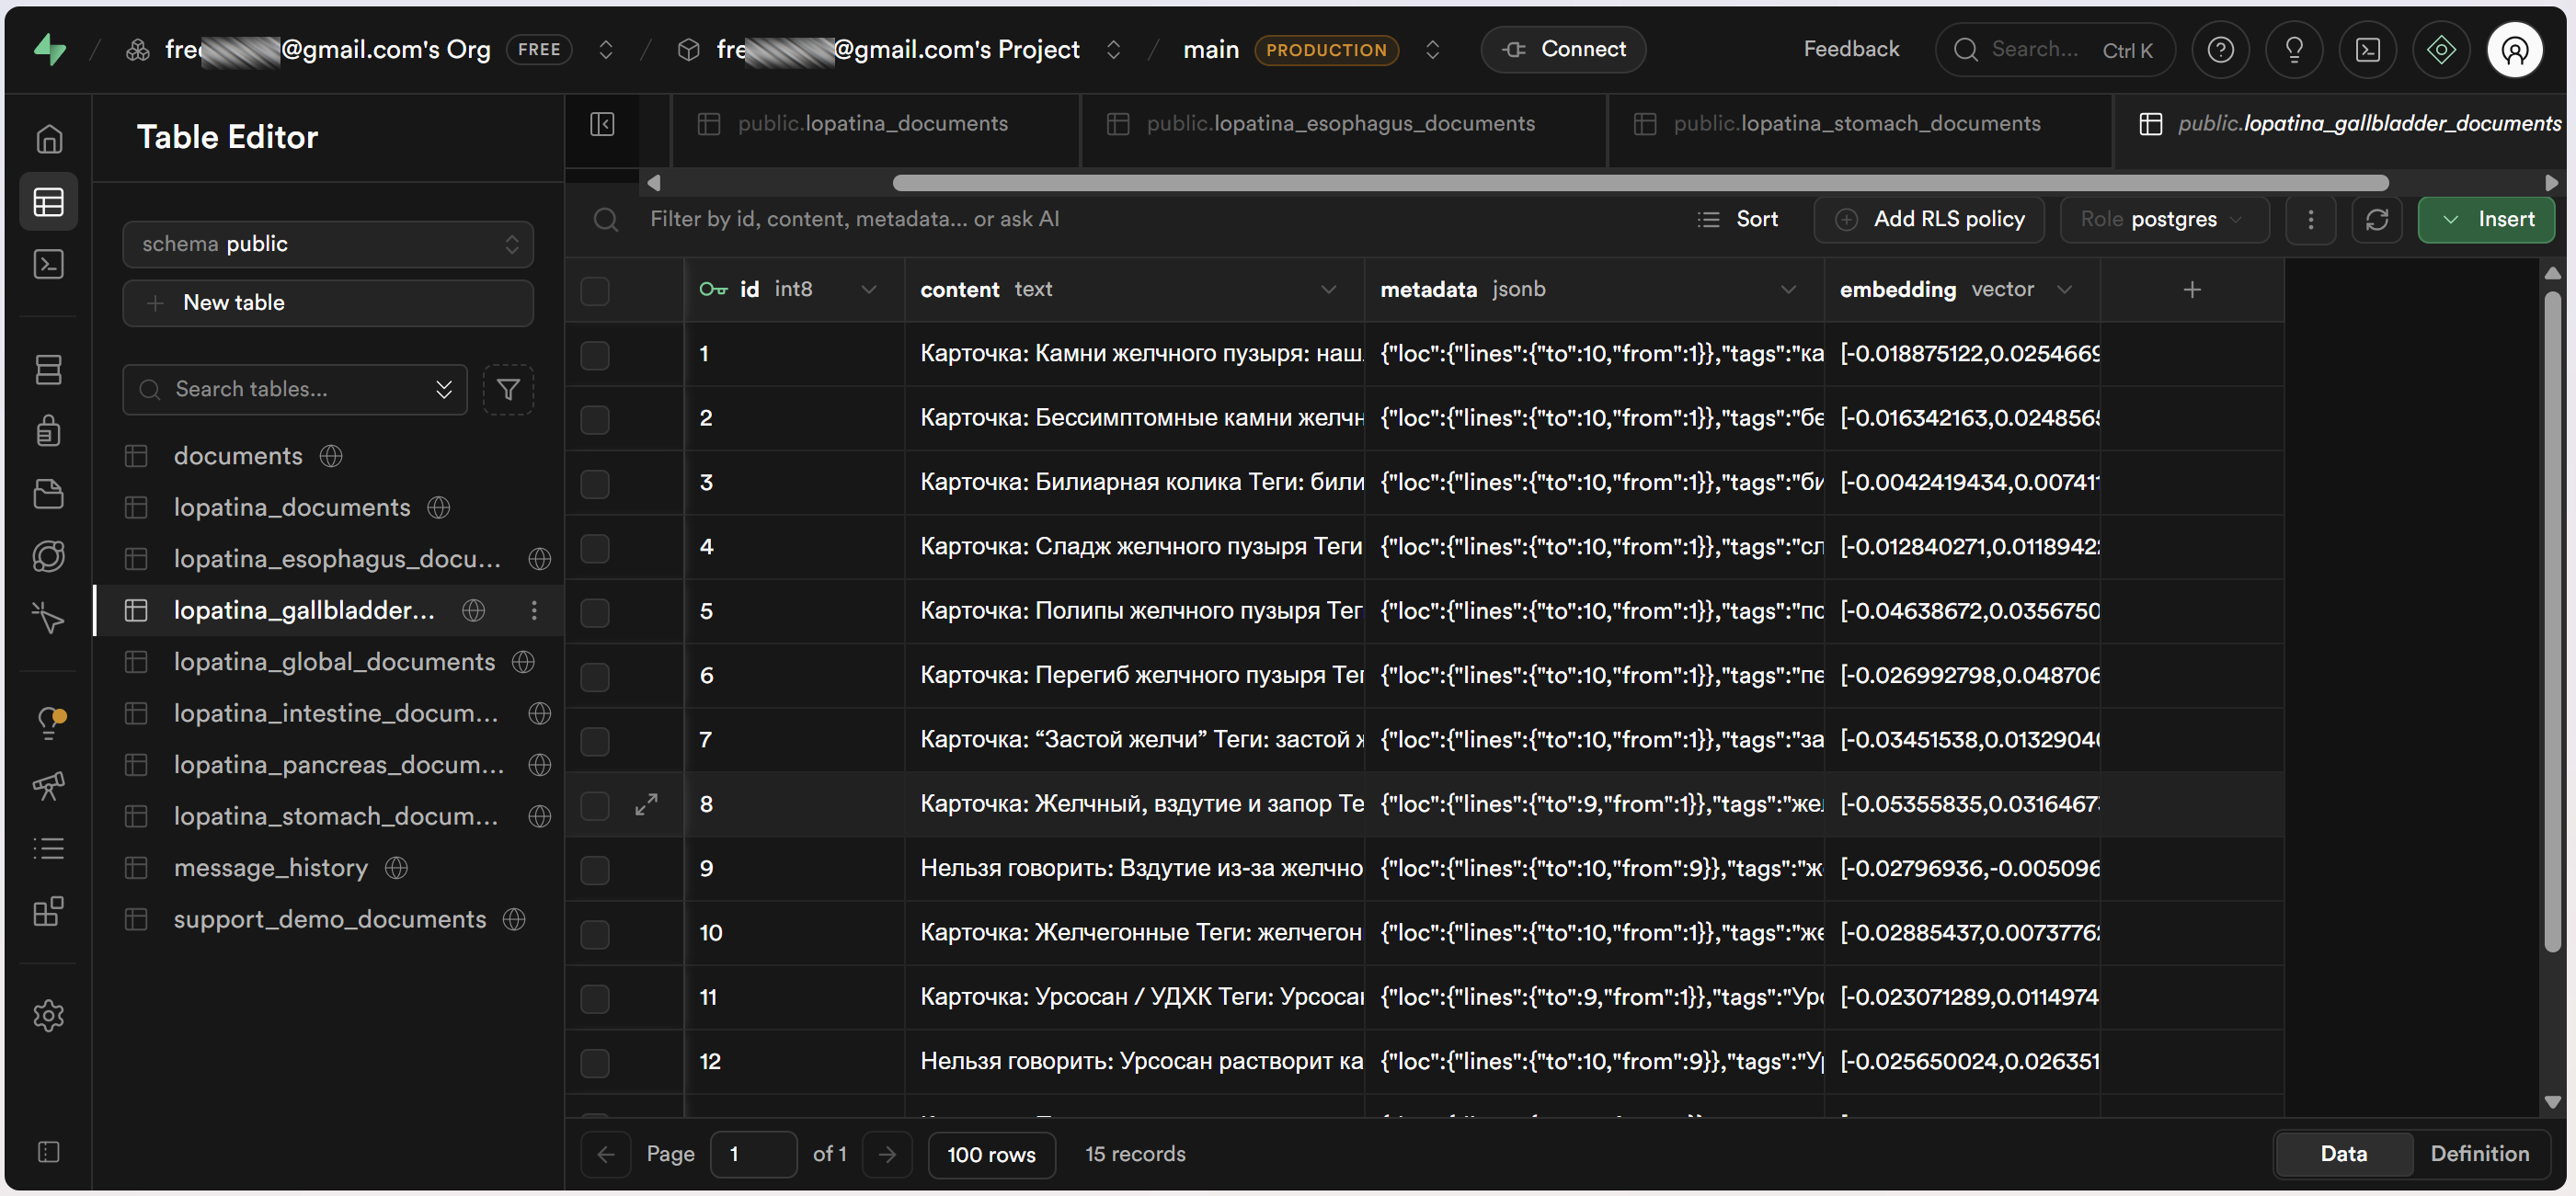Open the Integrations sidebar icon

pyautogui.click(x=49, y=911)
